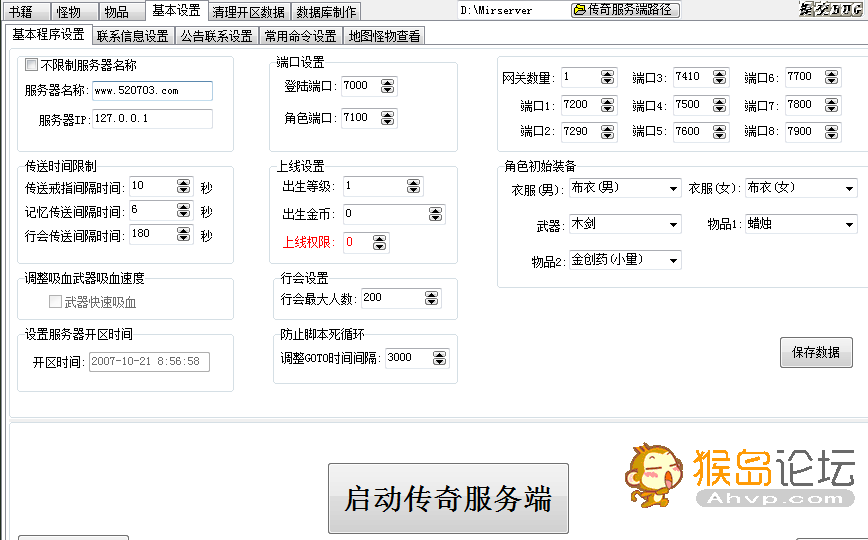Viewport: 868px width, 540px height.
Task: Open the 物品2 金创药 dropdown
Action: tap(673, 260)
